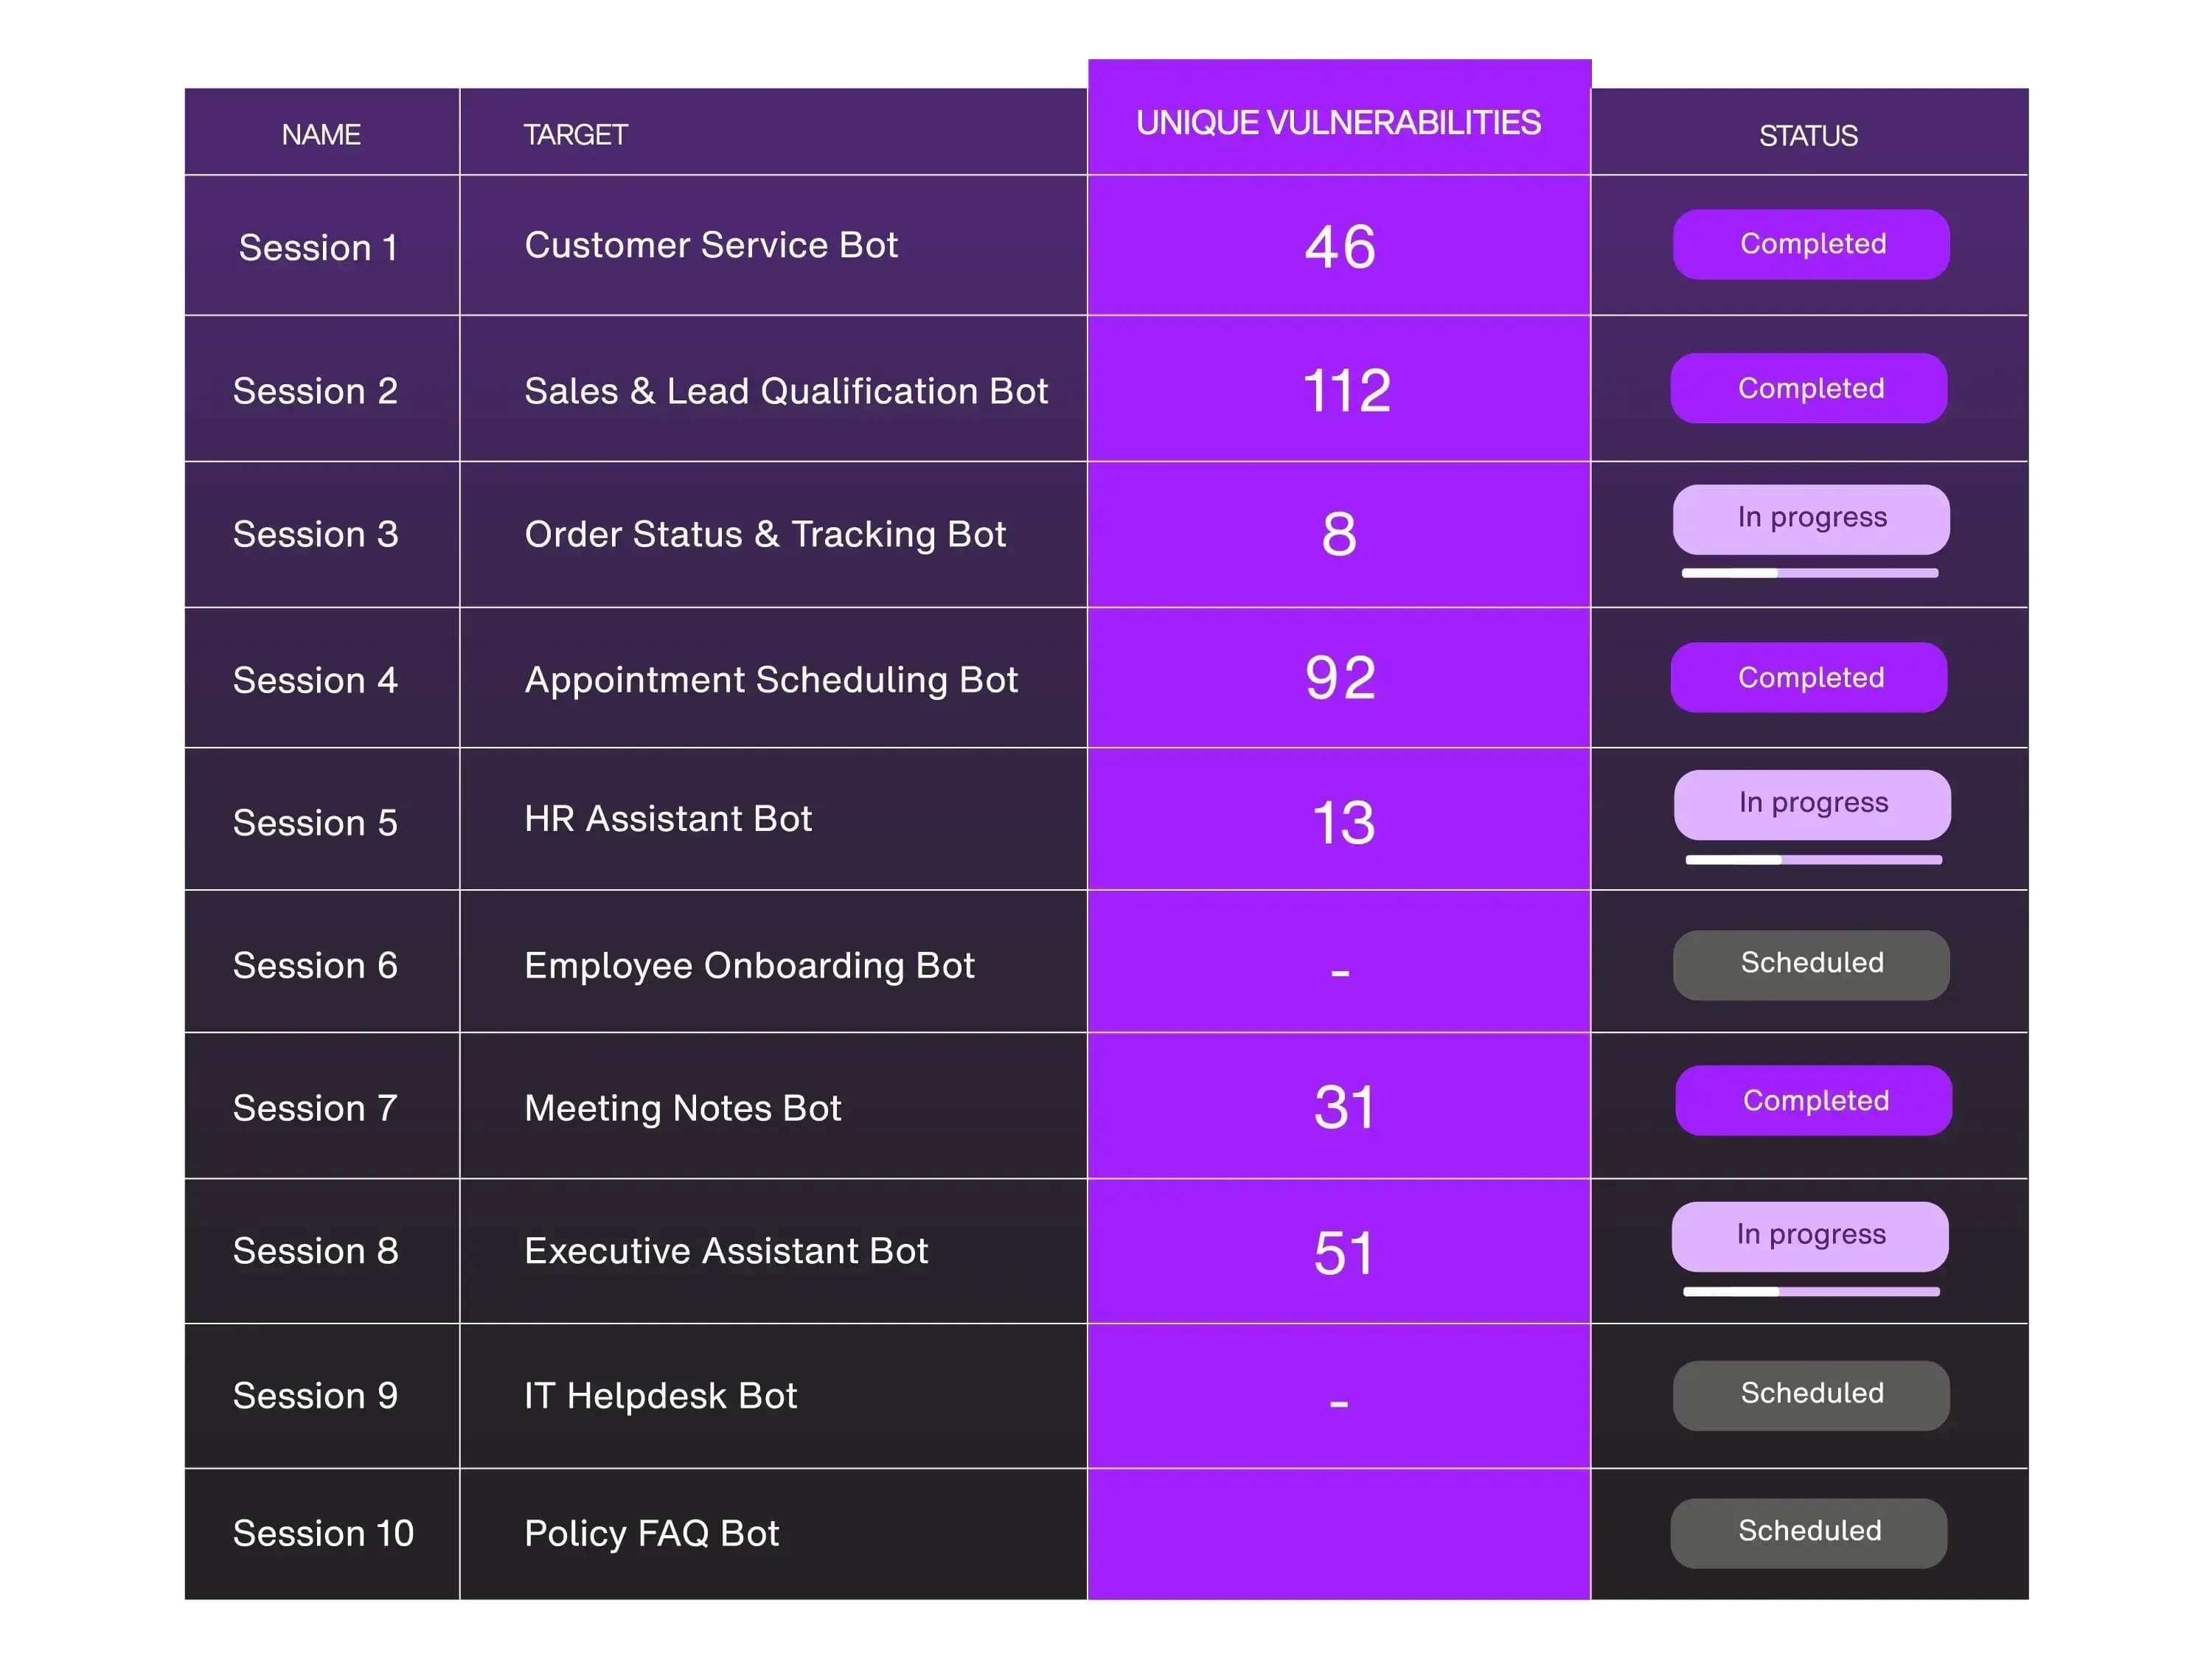Click the TARGET column header

point(575,134)
